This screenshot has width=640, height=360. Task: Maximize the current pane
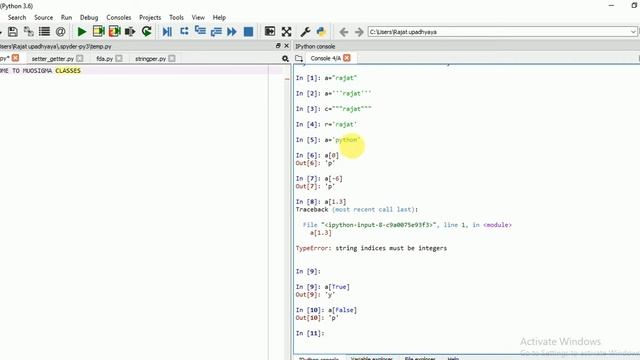(x=270, y=31)
